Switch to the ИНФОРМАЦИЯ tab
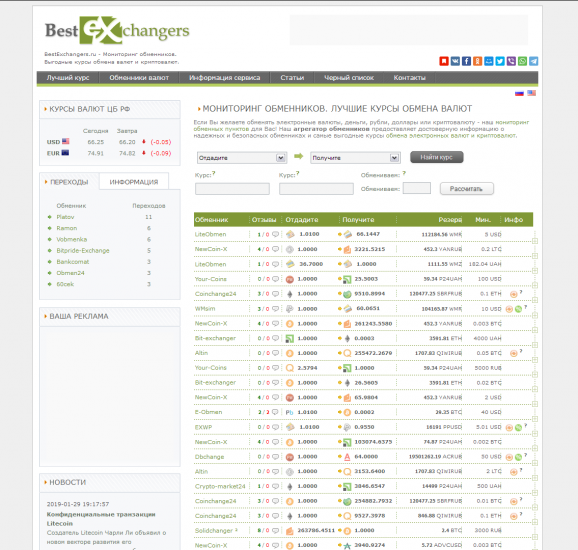This screenshot has height=550, width=578. click(134, 182)
